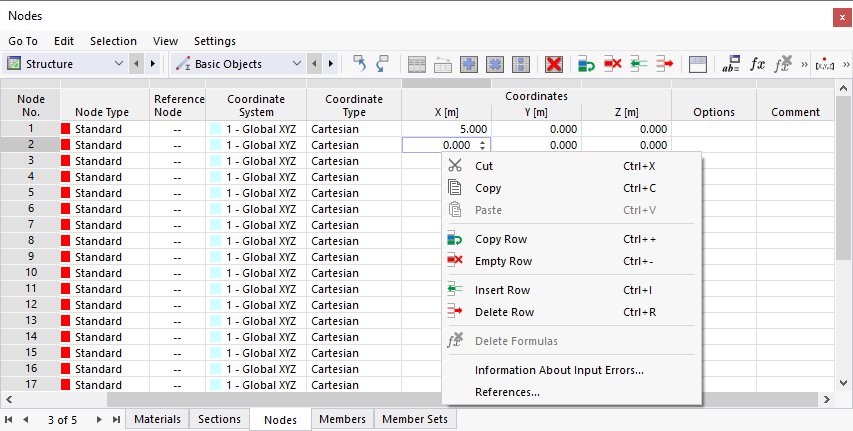This screenshot has height=431, width=853.
Task: Go to the previous table beside '3 of 5'
Action: point(26,420)
